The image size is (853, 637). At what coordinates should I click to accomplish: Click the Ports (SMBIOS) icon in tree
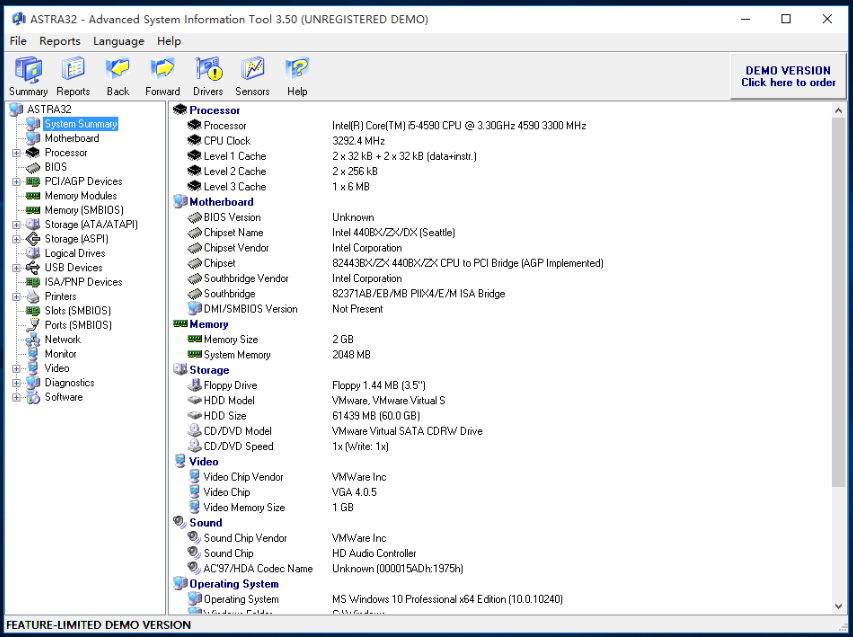33,325
